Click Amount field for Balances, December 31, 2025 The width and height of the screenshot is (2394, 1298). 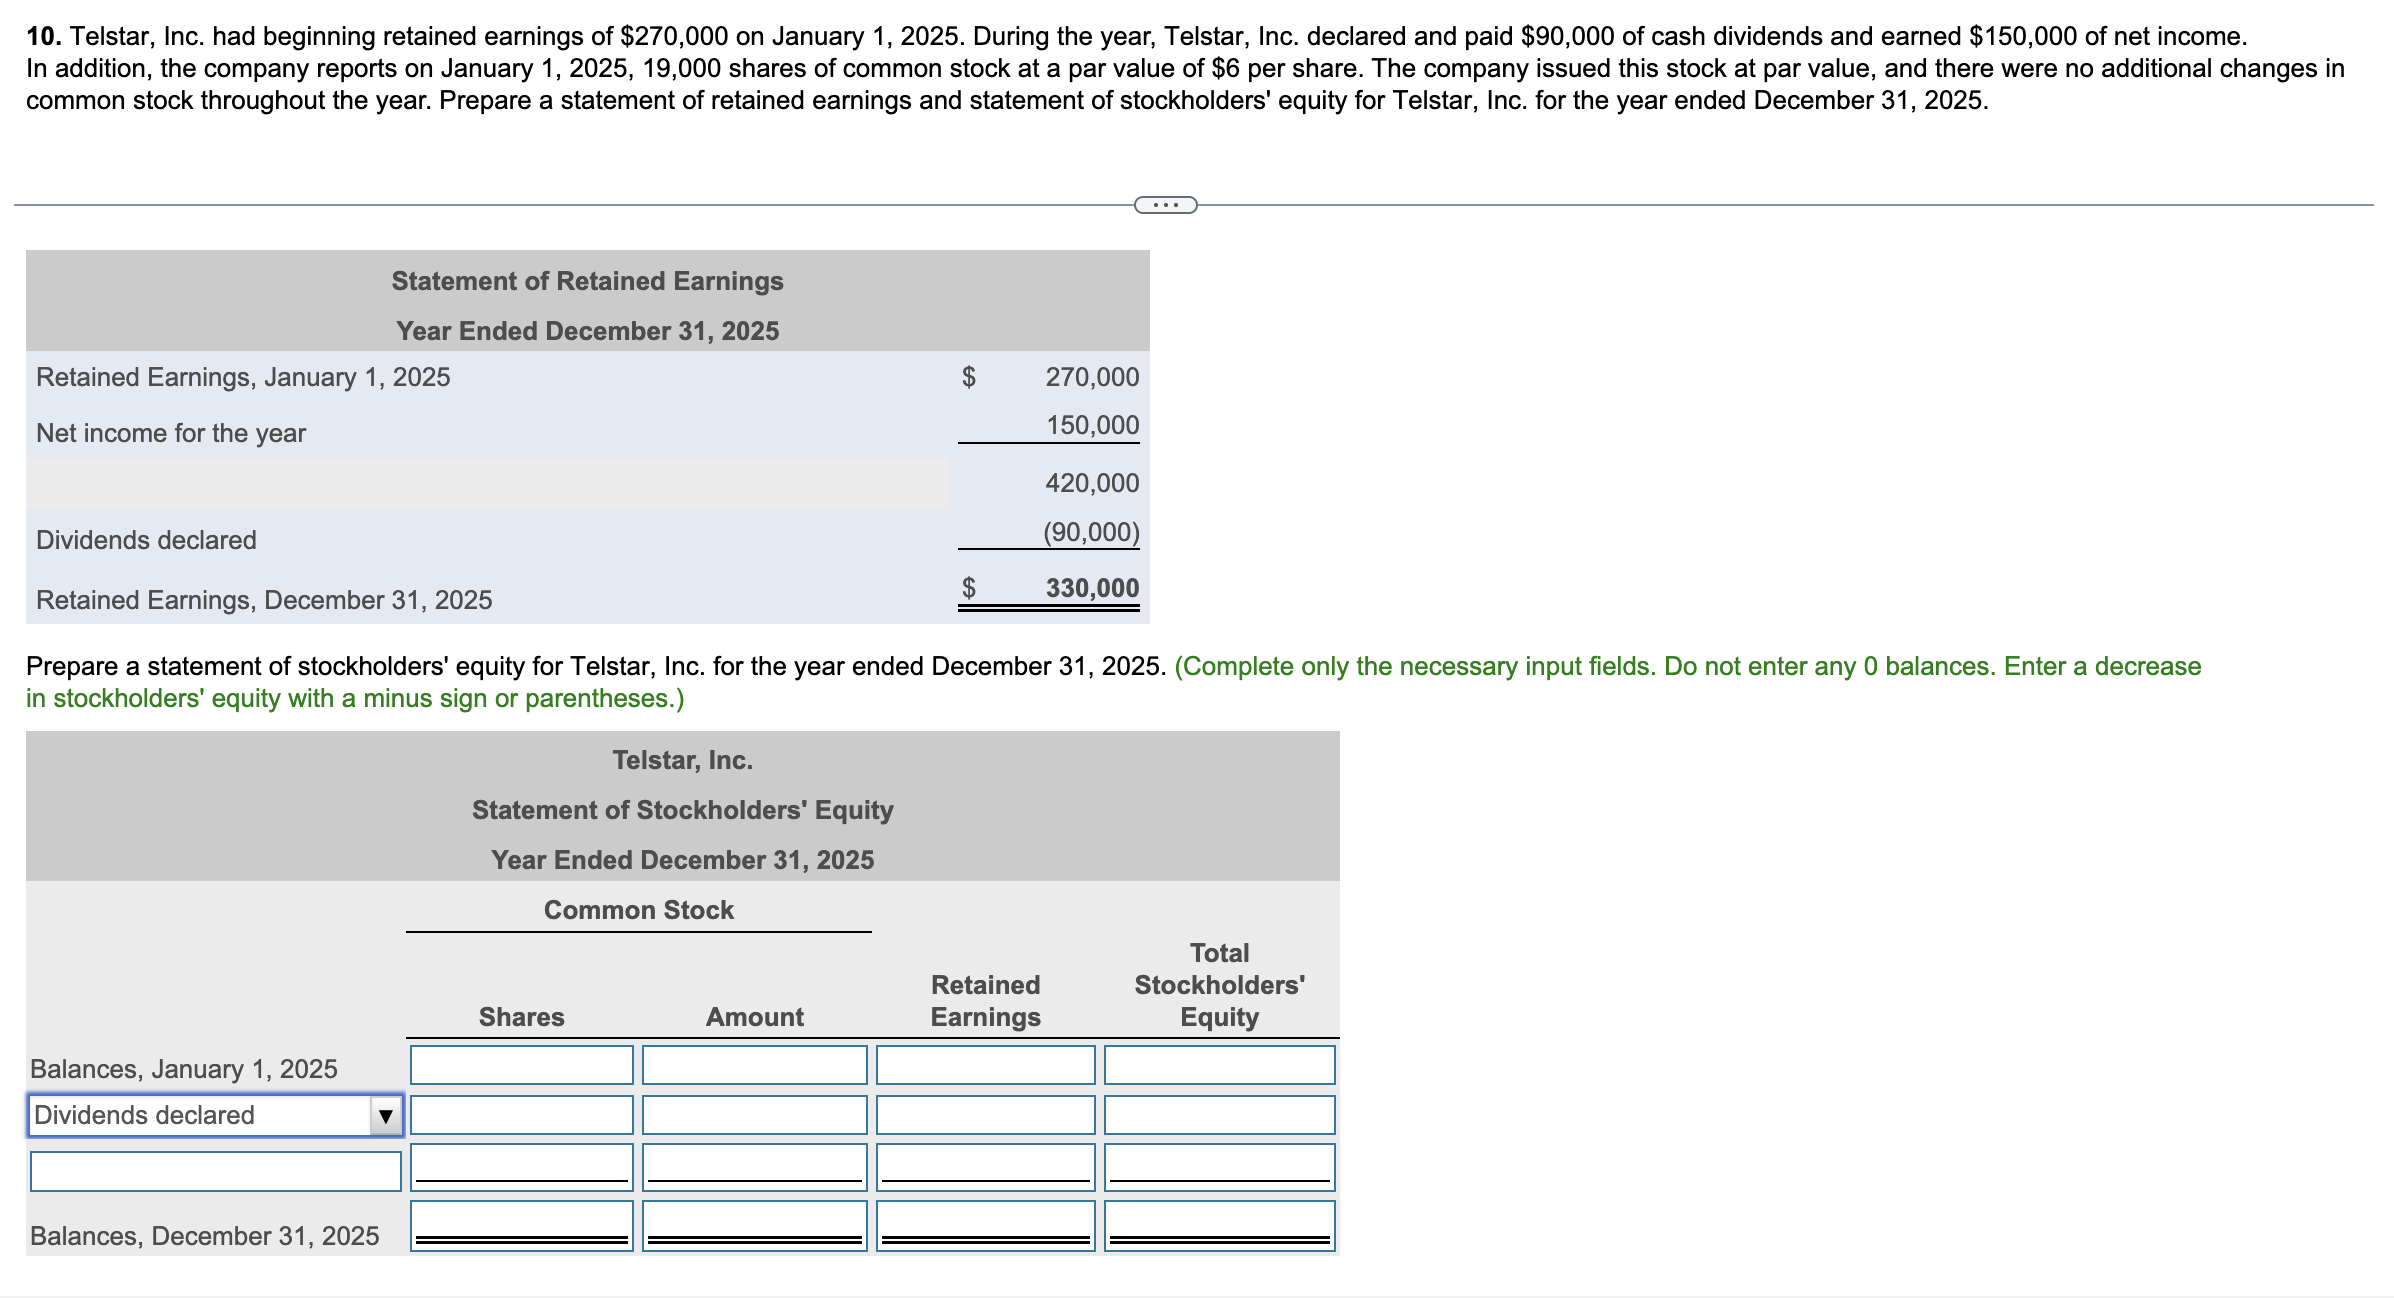[x=754, y=1225]
